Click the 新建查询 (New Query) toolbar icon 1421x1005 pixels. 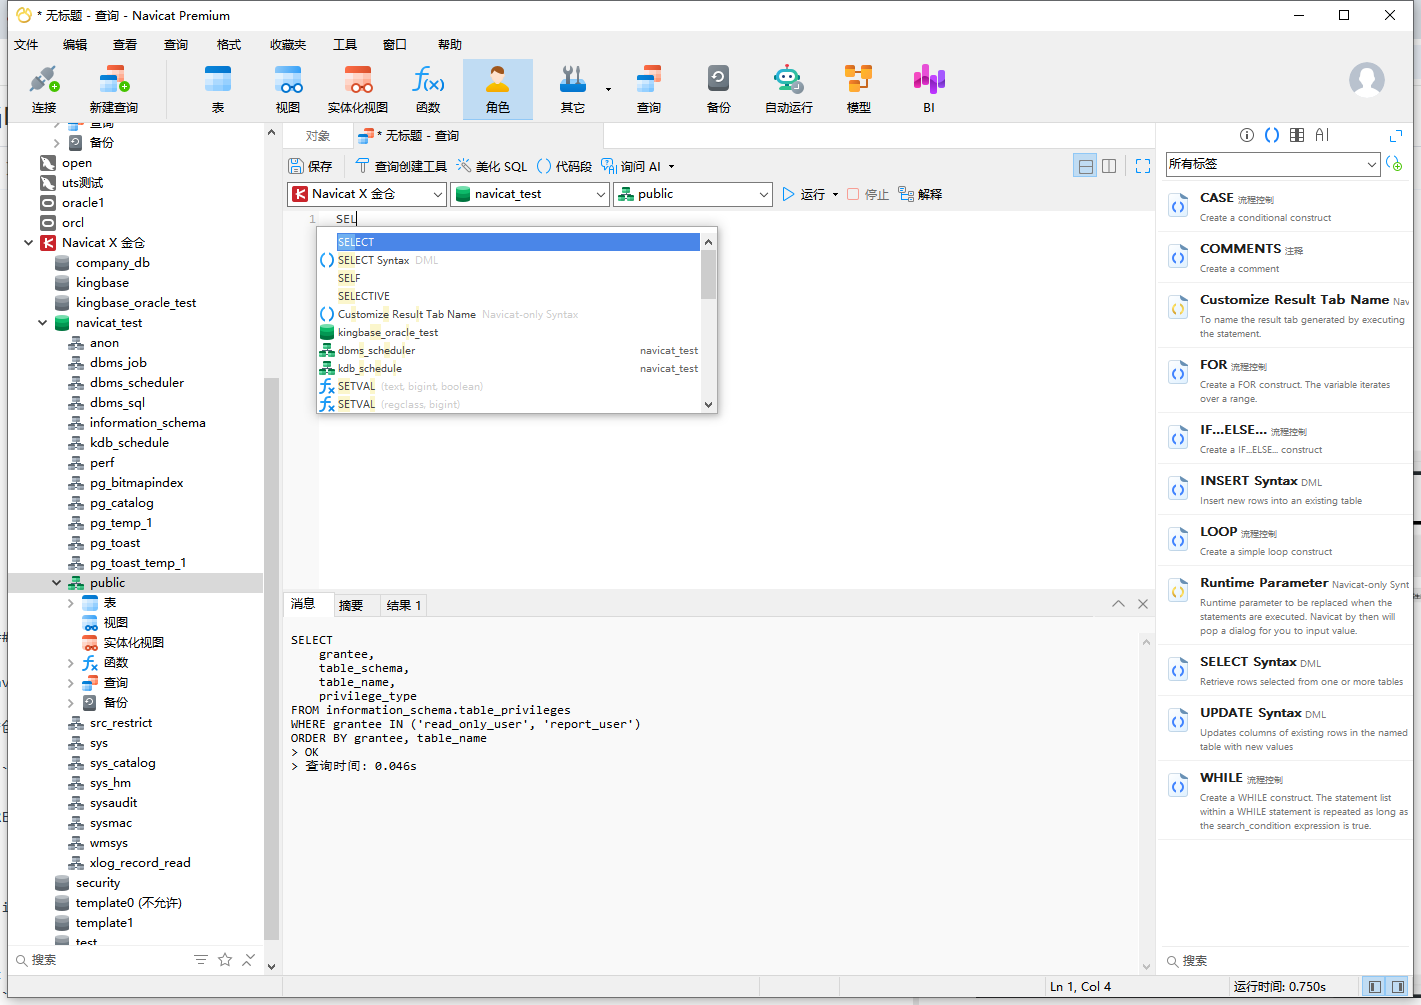[x=114, y=90]
